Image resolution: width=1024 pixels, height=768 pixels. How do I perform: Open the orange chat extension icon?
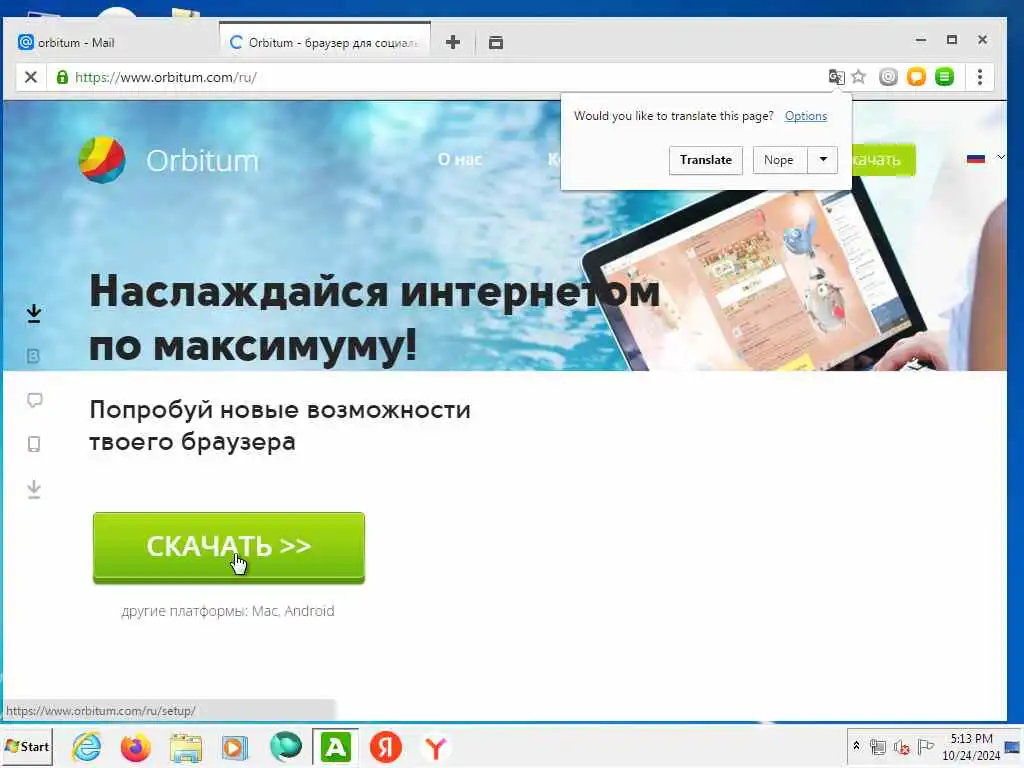point(916,77)
